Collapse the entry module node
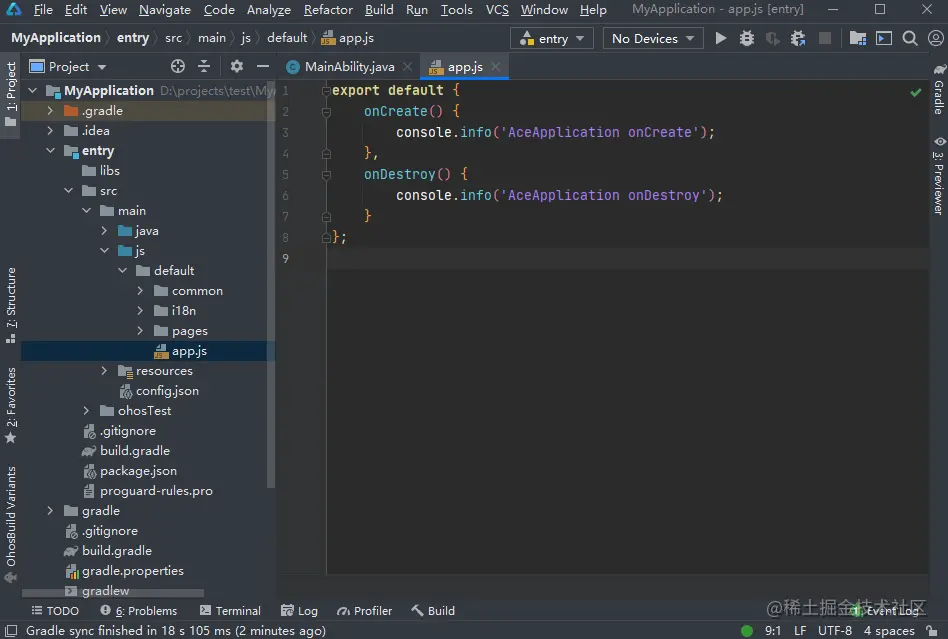Viewport: 948px width, 639px height. click(x=50, y=151)
